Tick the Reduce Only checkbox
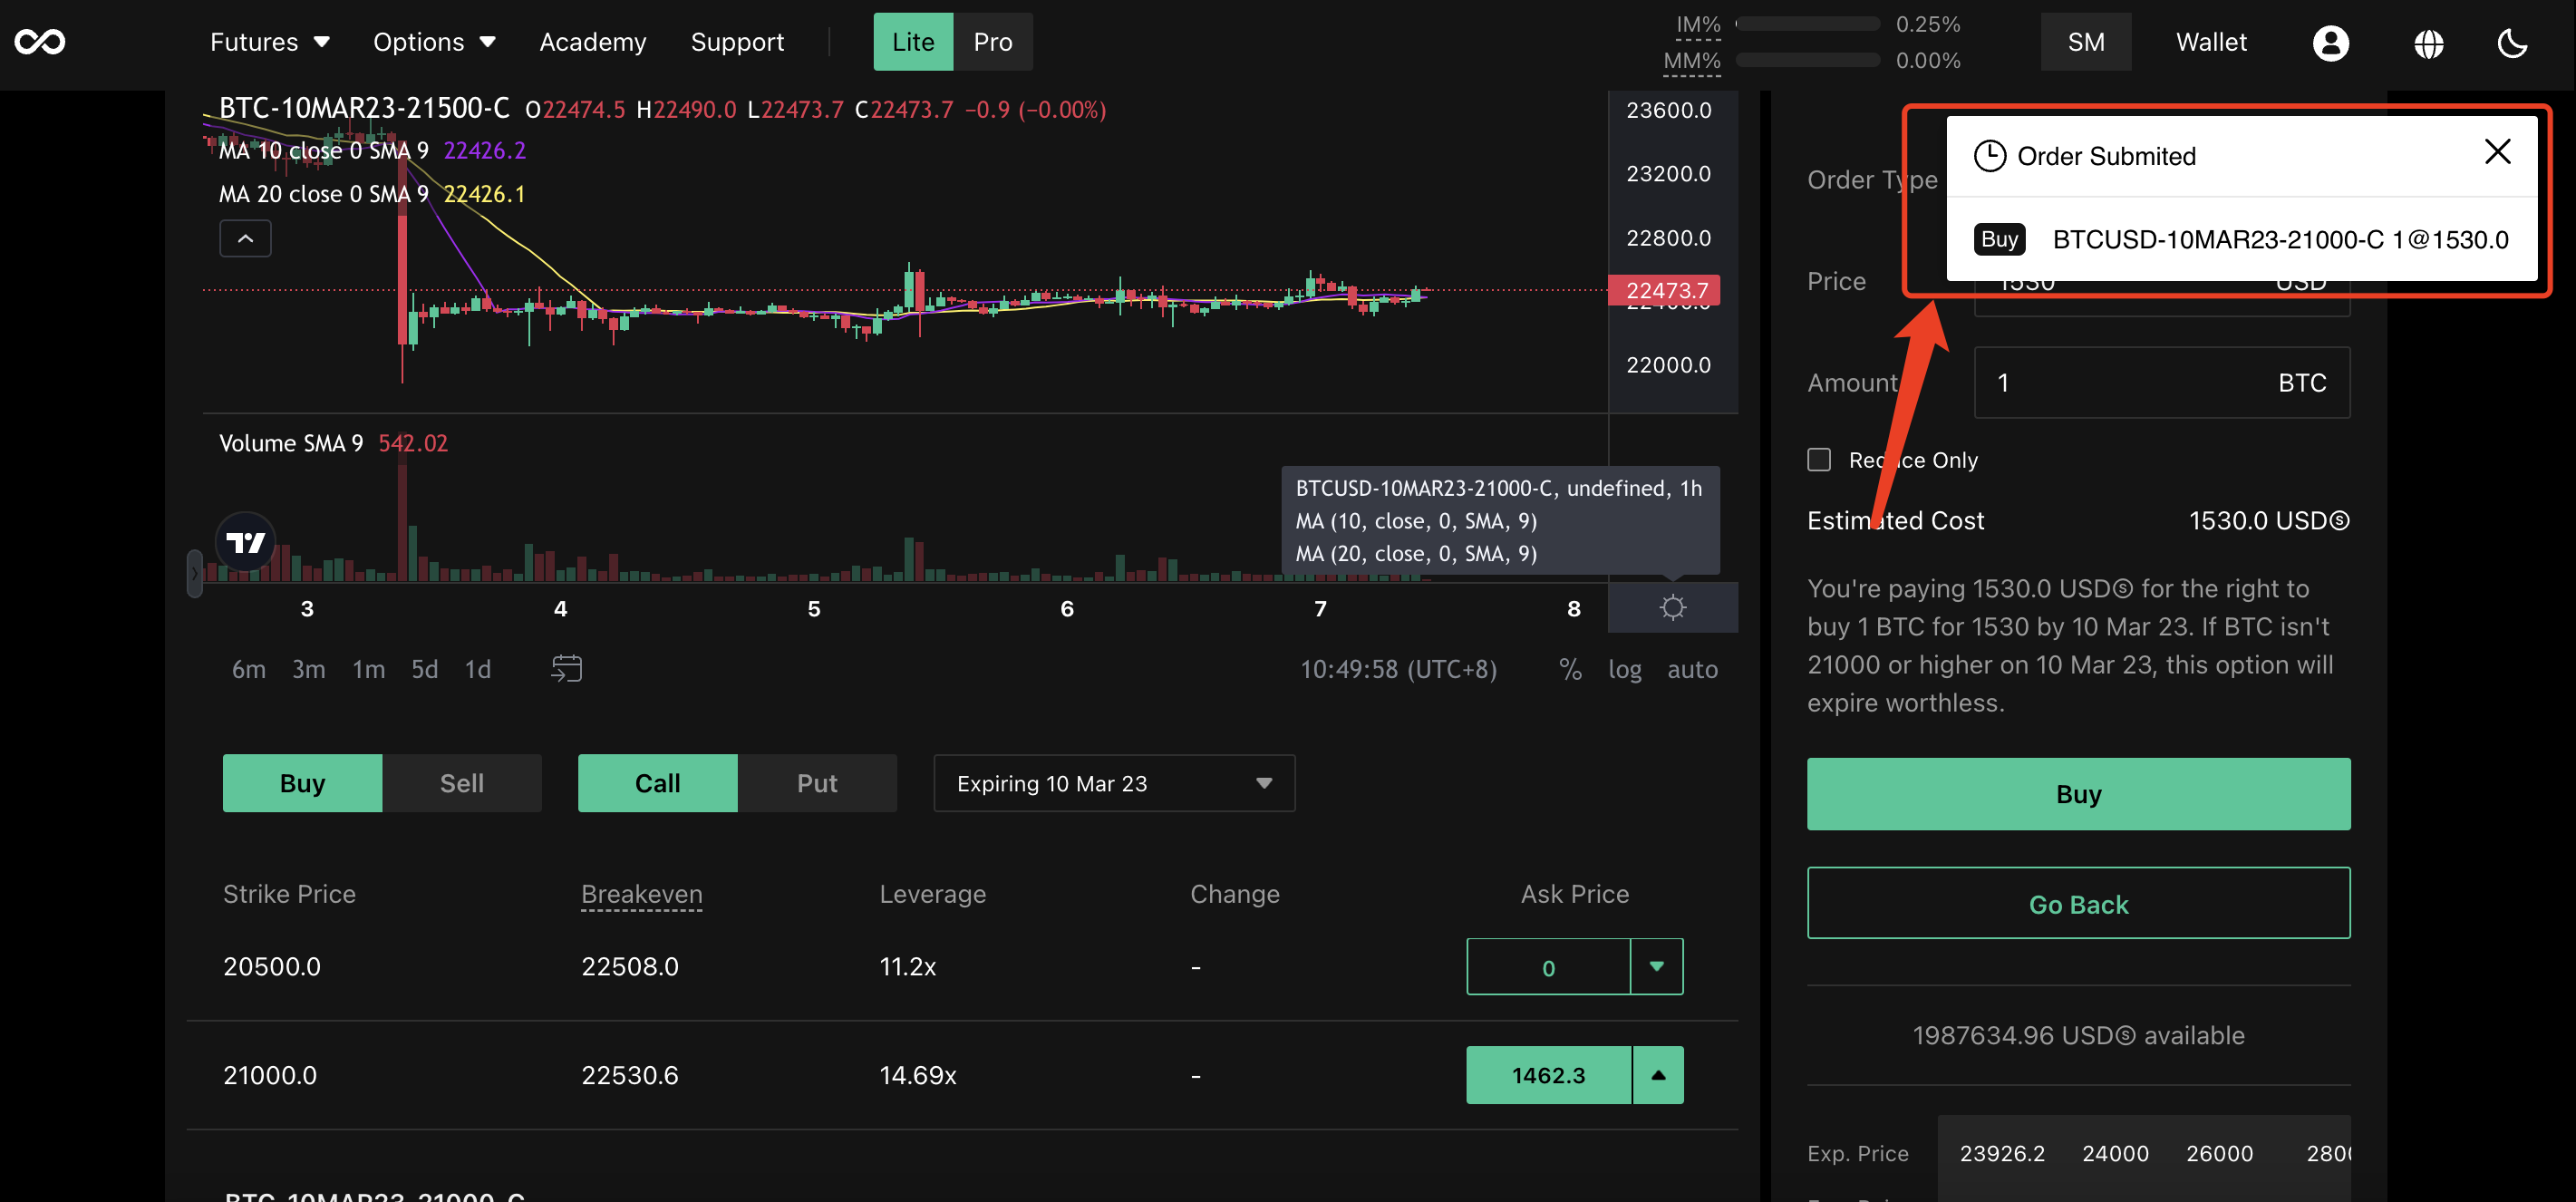 pos(1818,459)
